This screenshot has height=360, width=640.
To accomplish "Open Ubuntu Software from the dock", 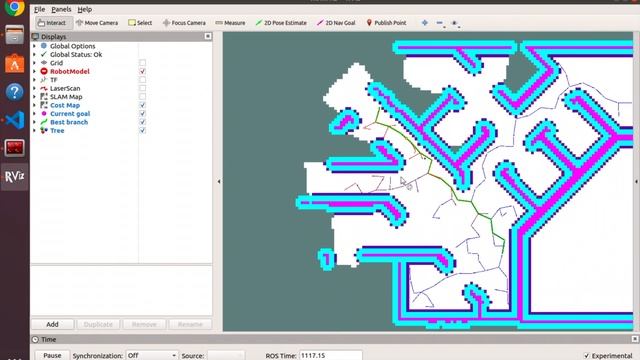I will (x=14, y=64).
